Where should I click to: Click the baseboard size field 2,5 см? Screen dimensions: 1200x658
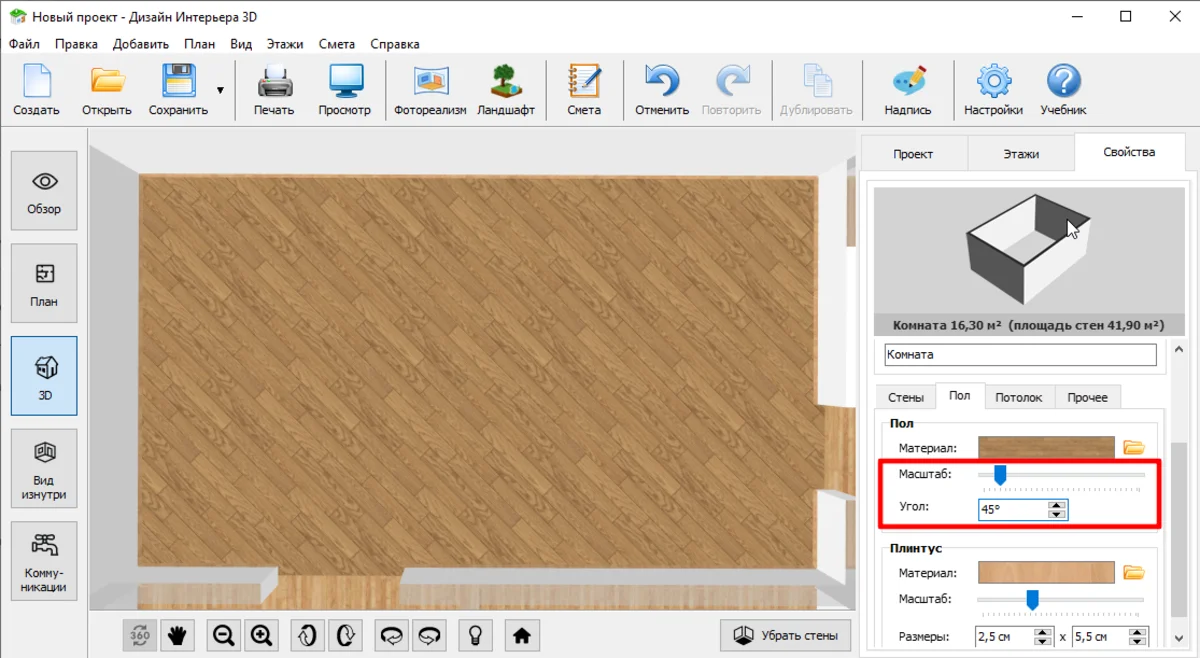click(1004, 636)
